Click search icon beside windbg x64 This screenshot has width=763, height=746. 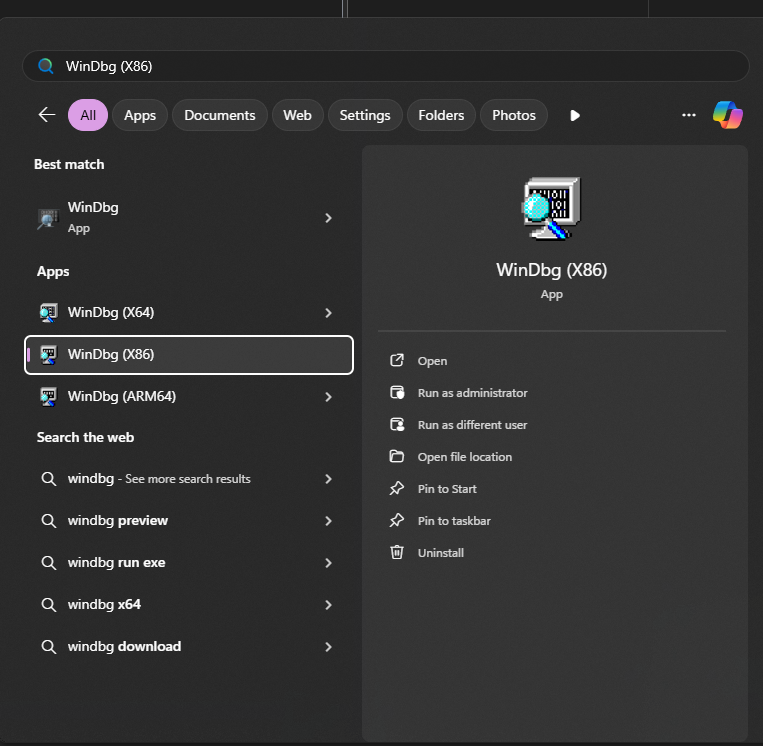coord(48,605)
